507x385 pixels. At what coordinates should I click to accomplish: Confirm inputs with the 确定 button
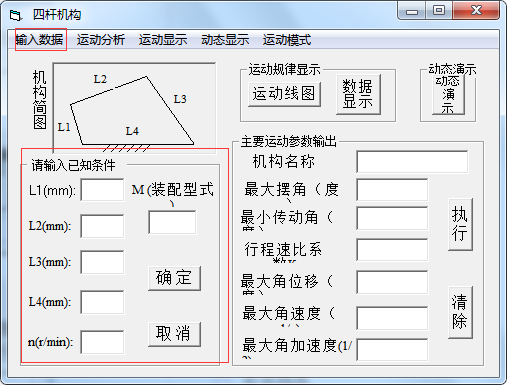[x=174, y=278]
